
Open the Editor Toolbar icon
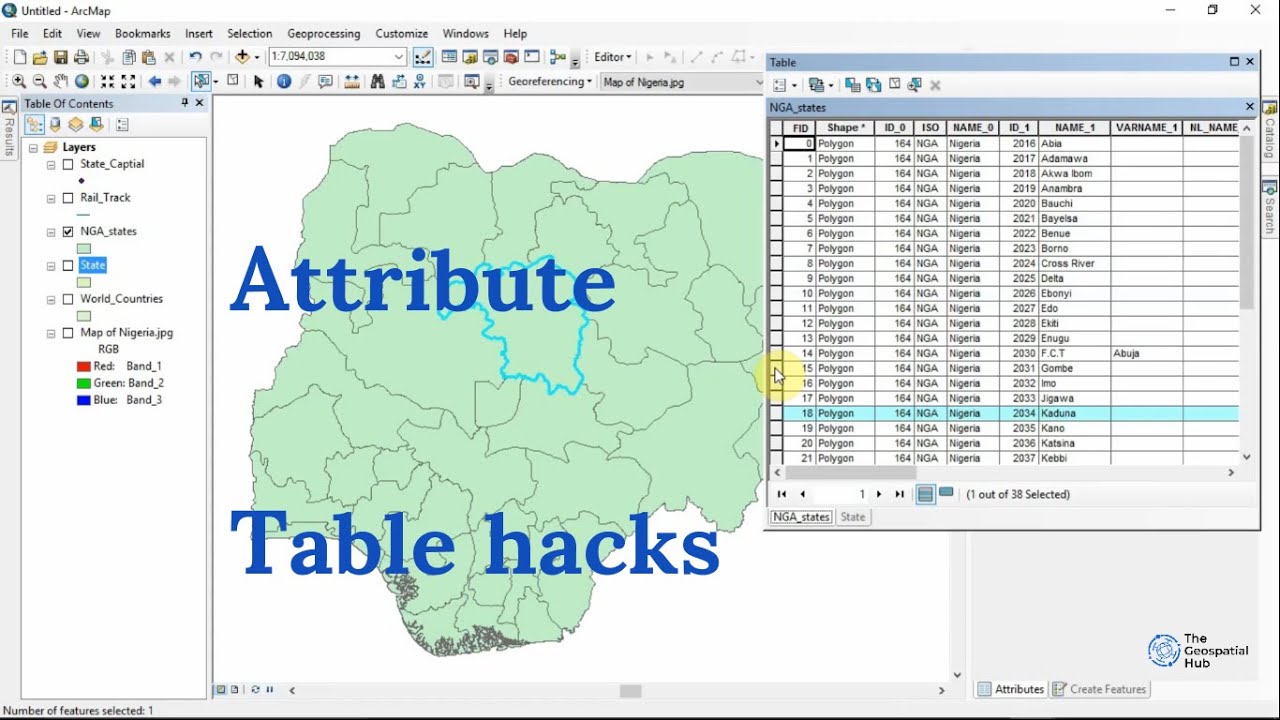[x=423, y=57]
